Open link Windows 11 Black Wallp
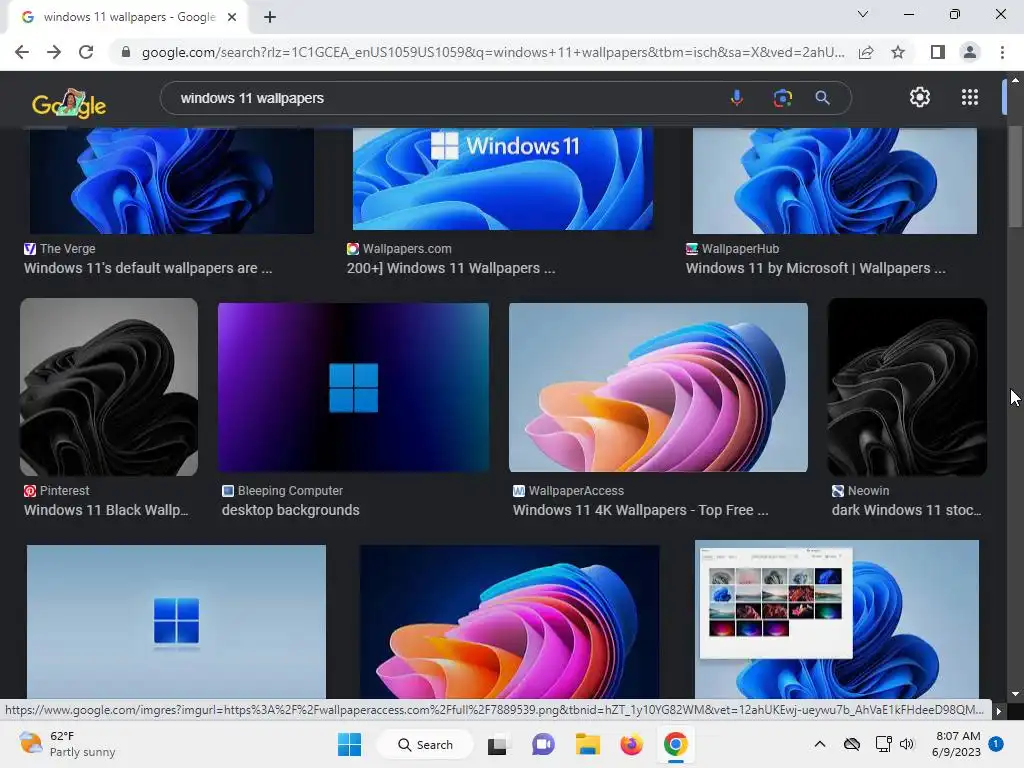 pyautogui.click(x=106, y=510)
